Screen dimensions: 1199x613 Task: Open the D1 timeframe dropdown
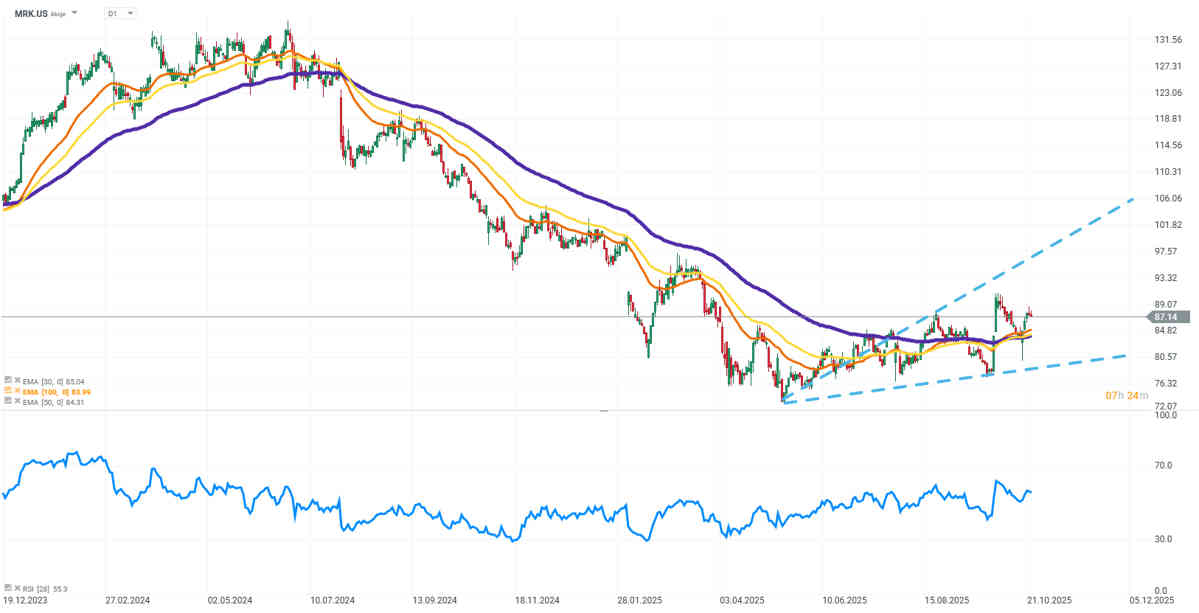(121, 13)
